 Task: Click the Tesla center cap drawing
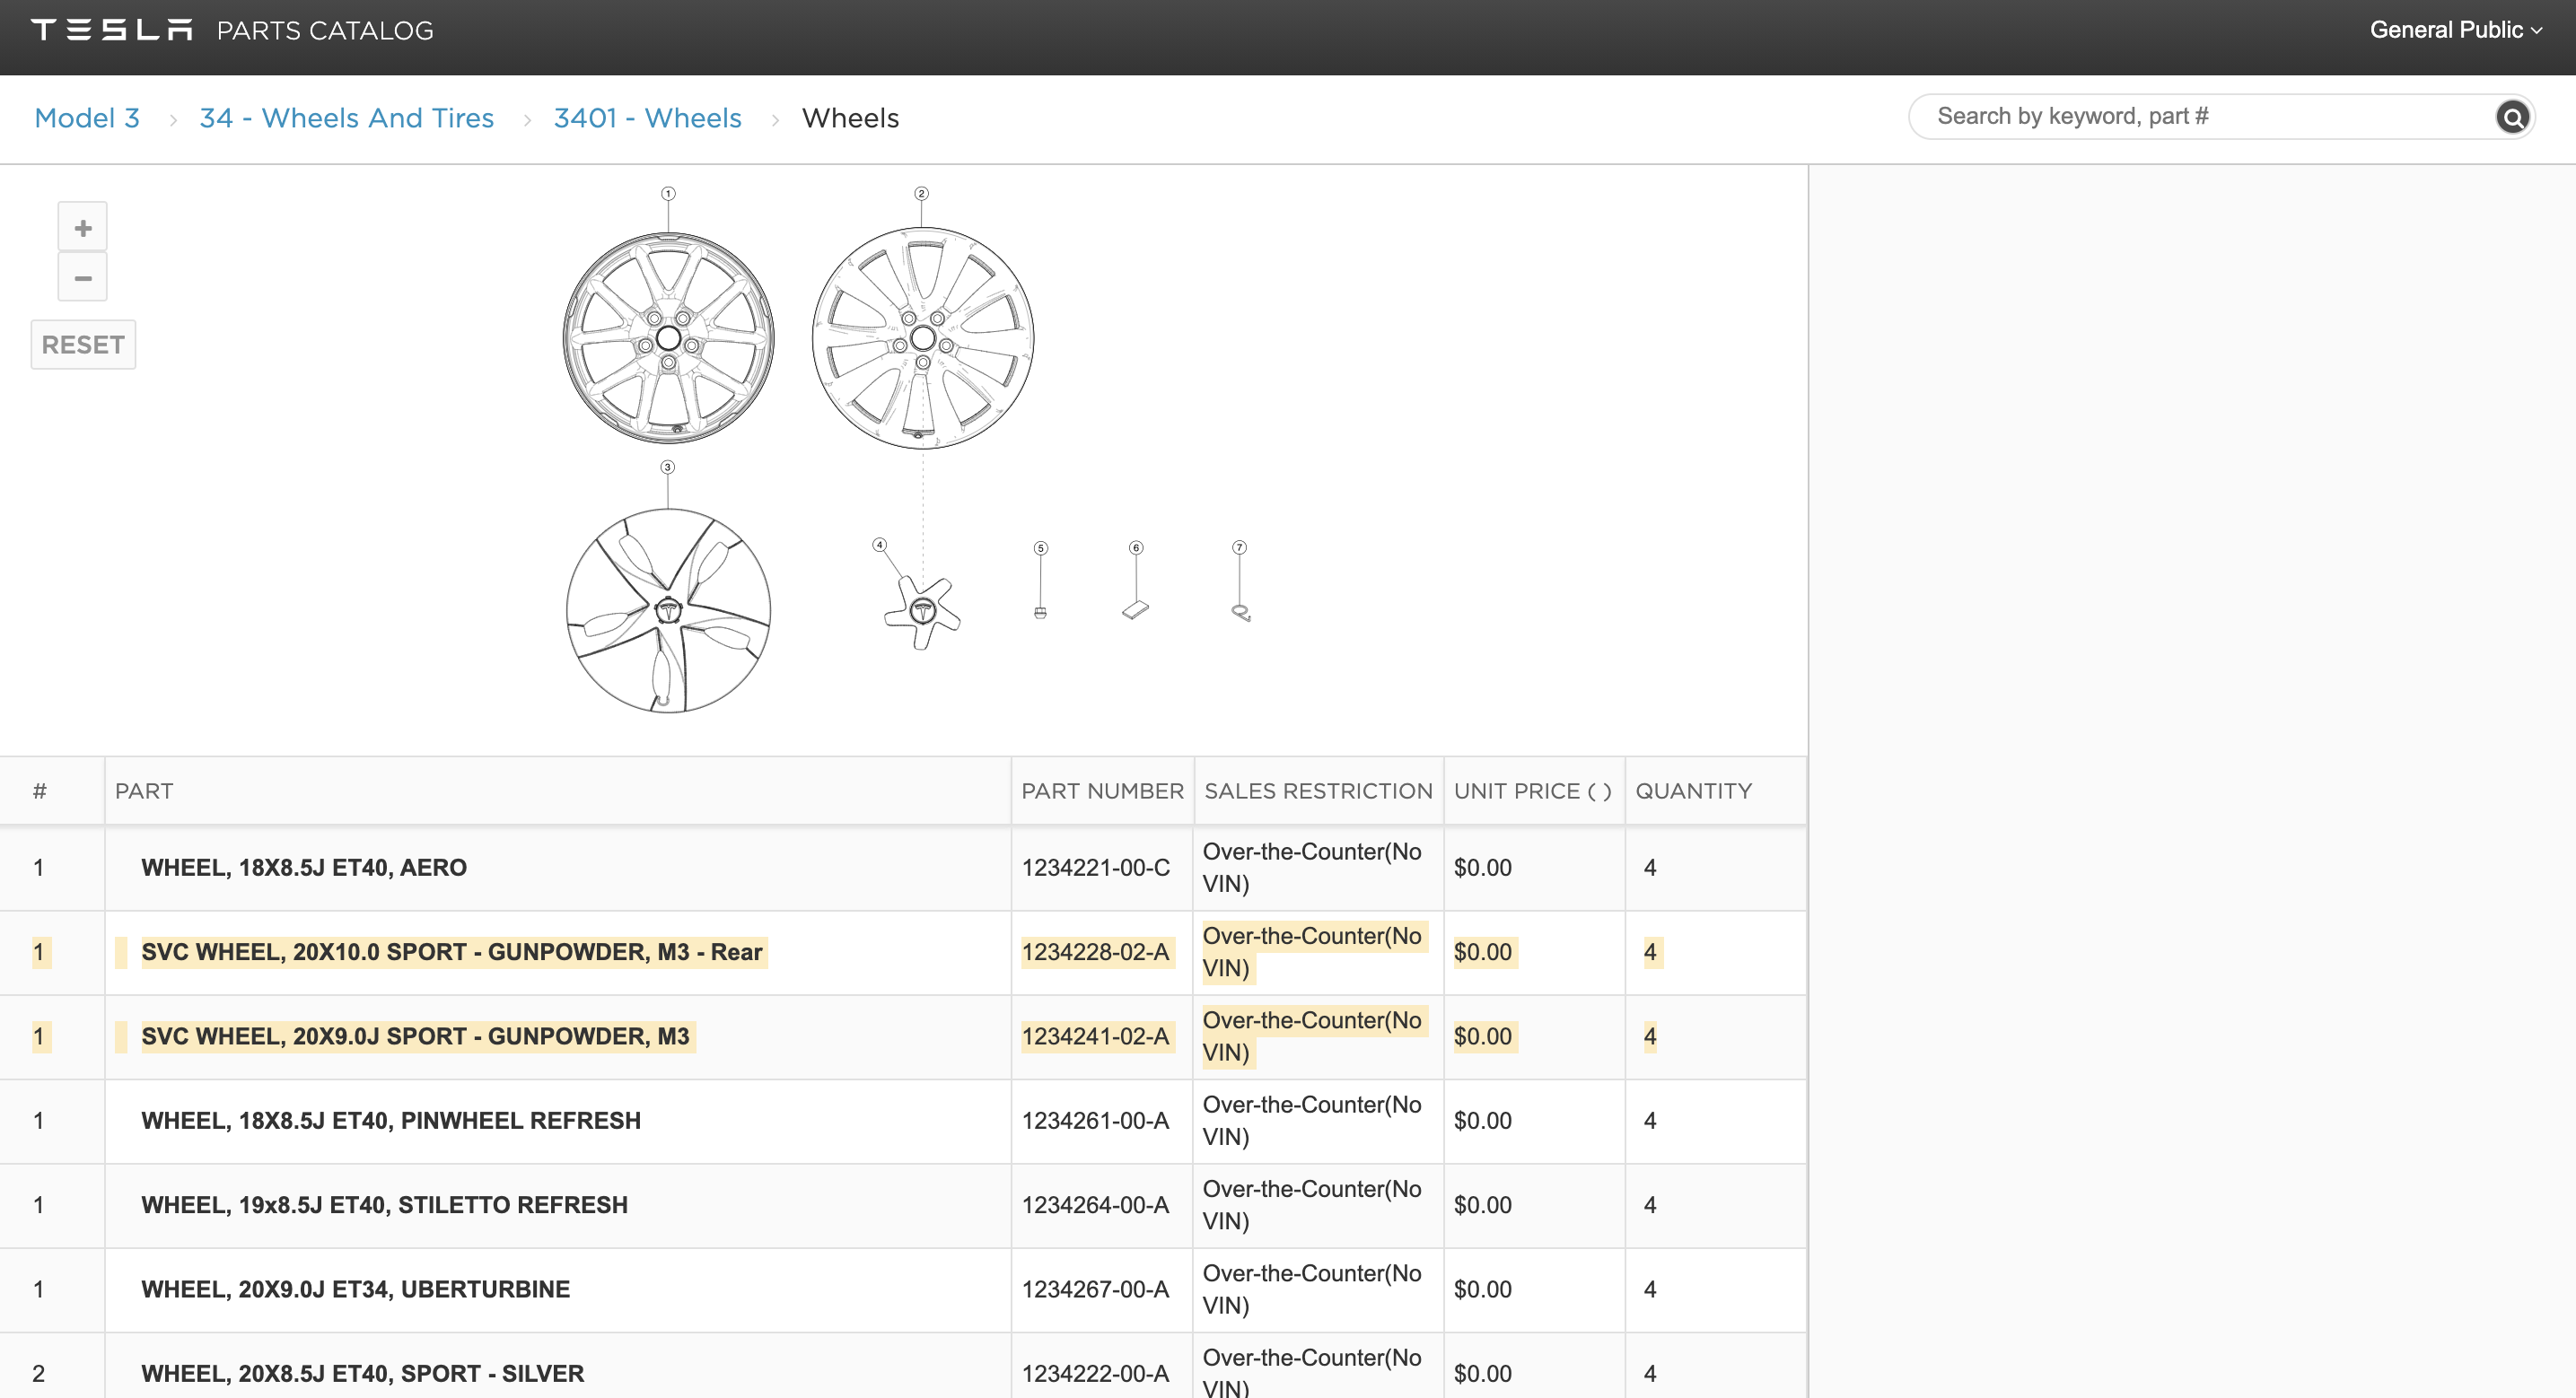point(922,612)
